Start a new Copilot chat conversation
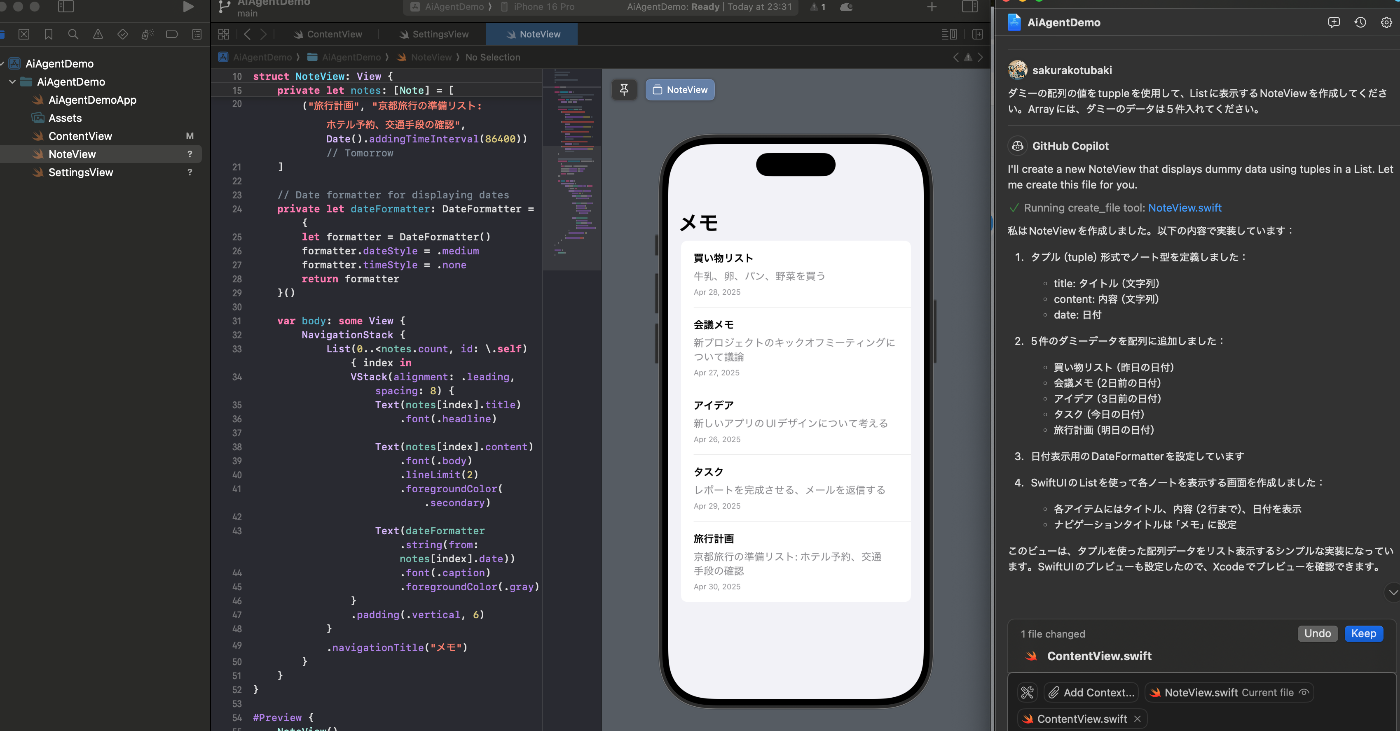The height and width of the screenshot is (731, 1400). (1334, 21)
